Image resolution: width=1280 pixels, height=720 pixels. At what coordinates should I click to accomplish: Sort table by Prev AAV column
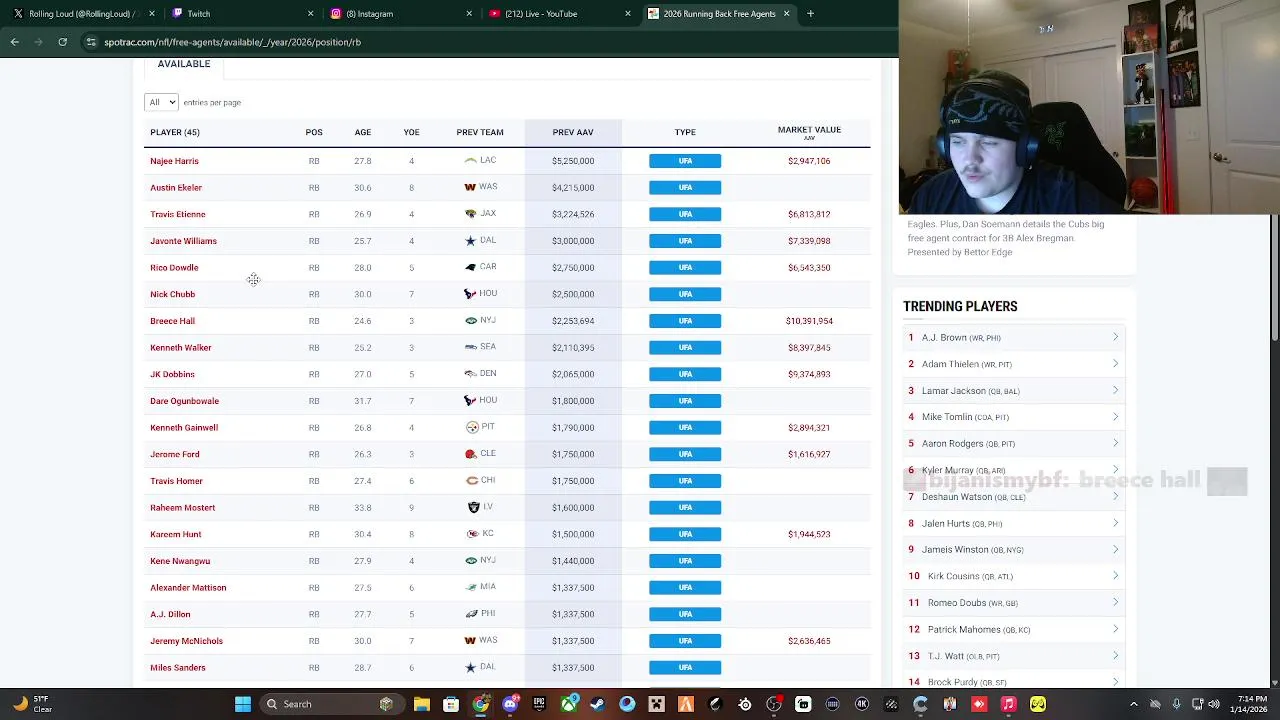pyautogui.click(x=573, y=132)
